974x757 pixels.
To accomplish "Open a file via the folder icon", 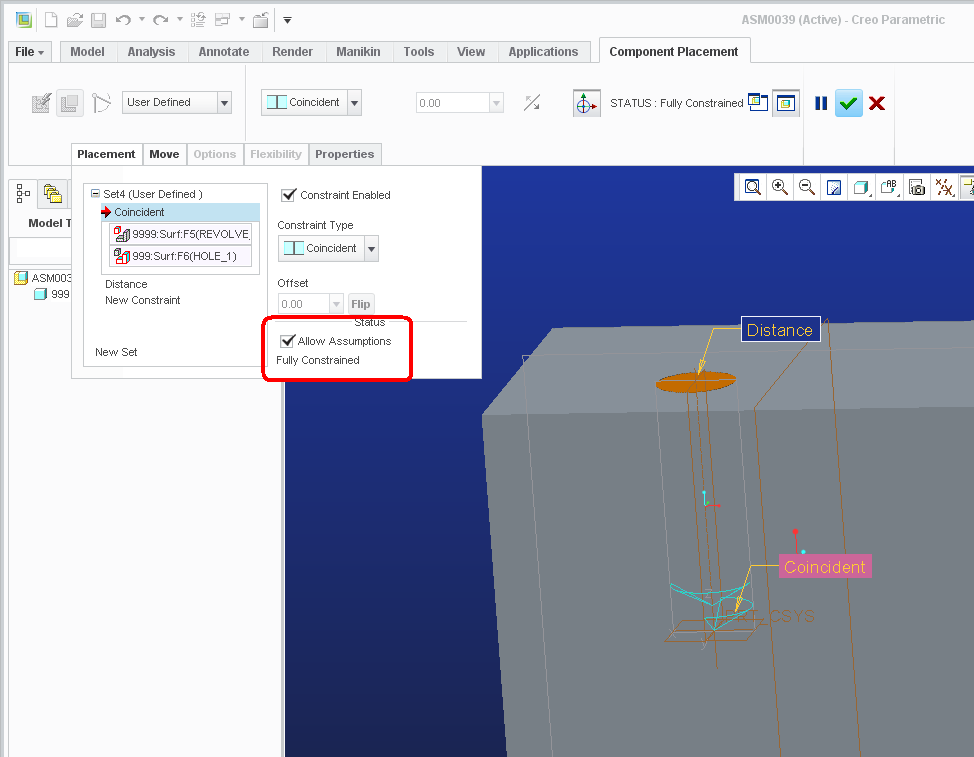I will coord(75,20).
